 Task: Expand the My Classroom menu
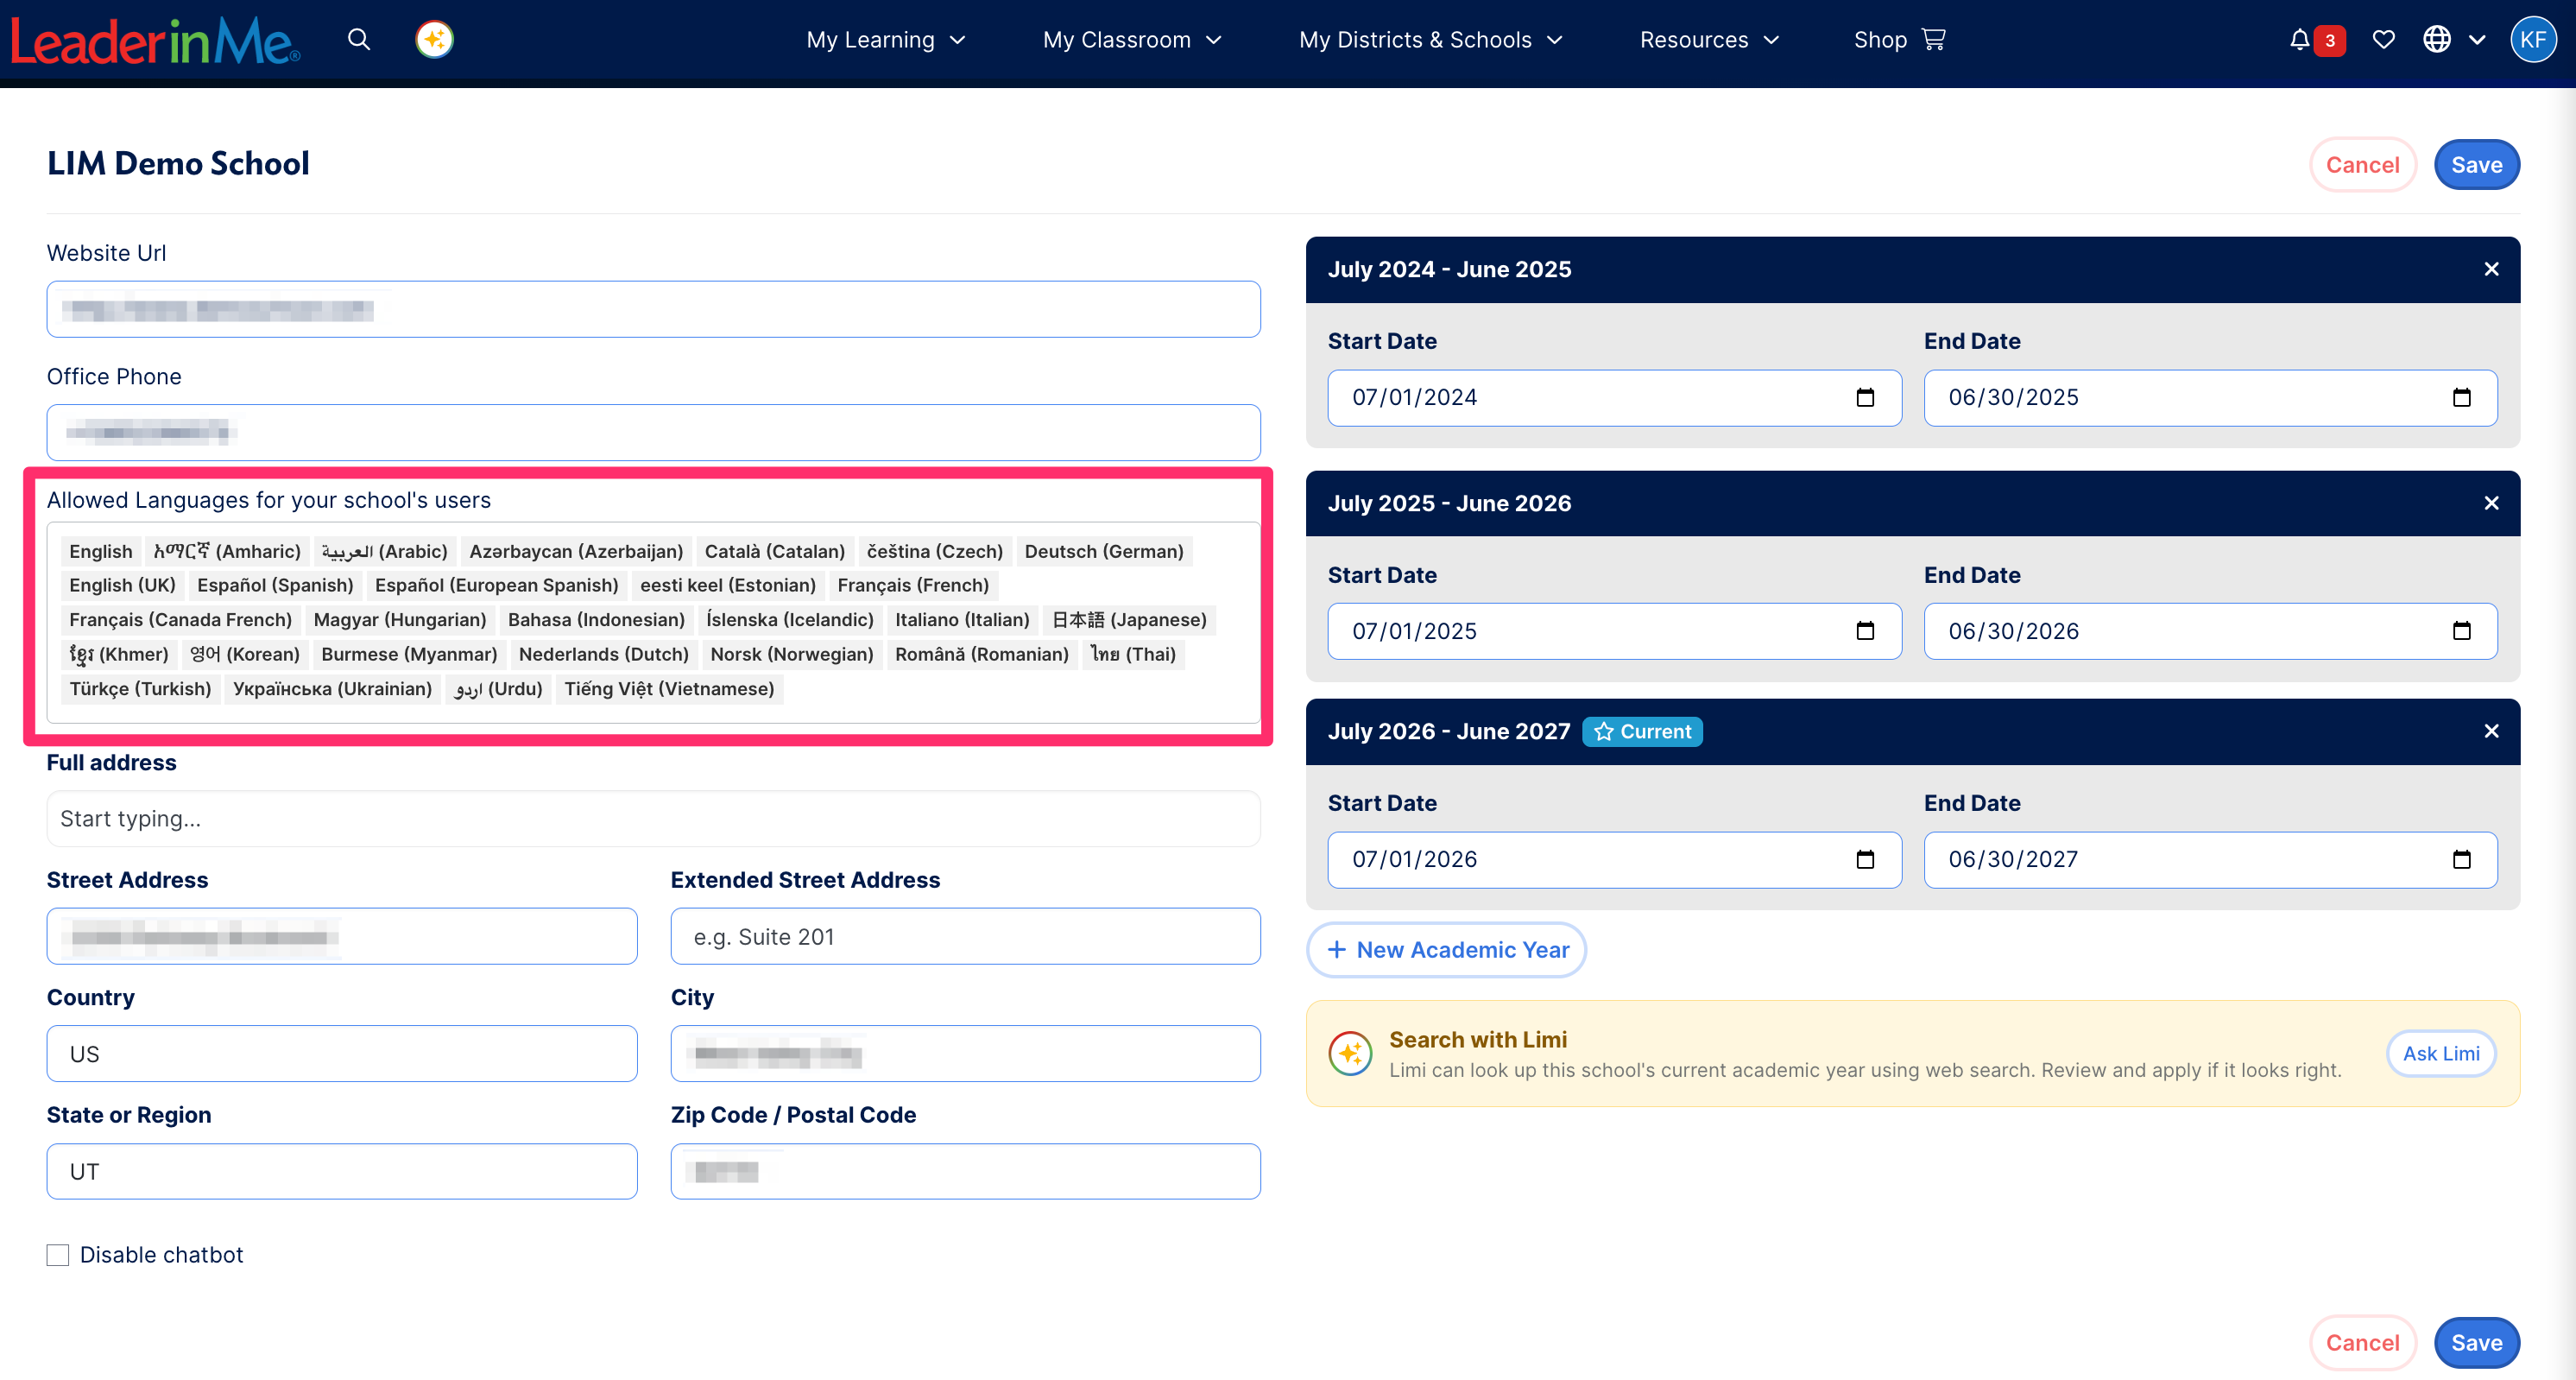(1132, 40)
